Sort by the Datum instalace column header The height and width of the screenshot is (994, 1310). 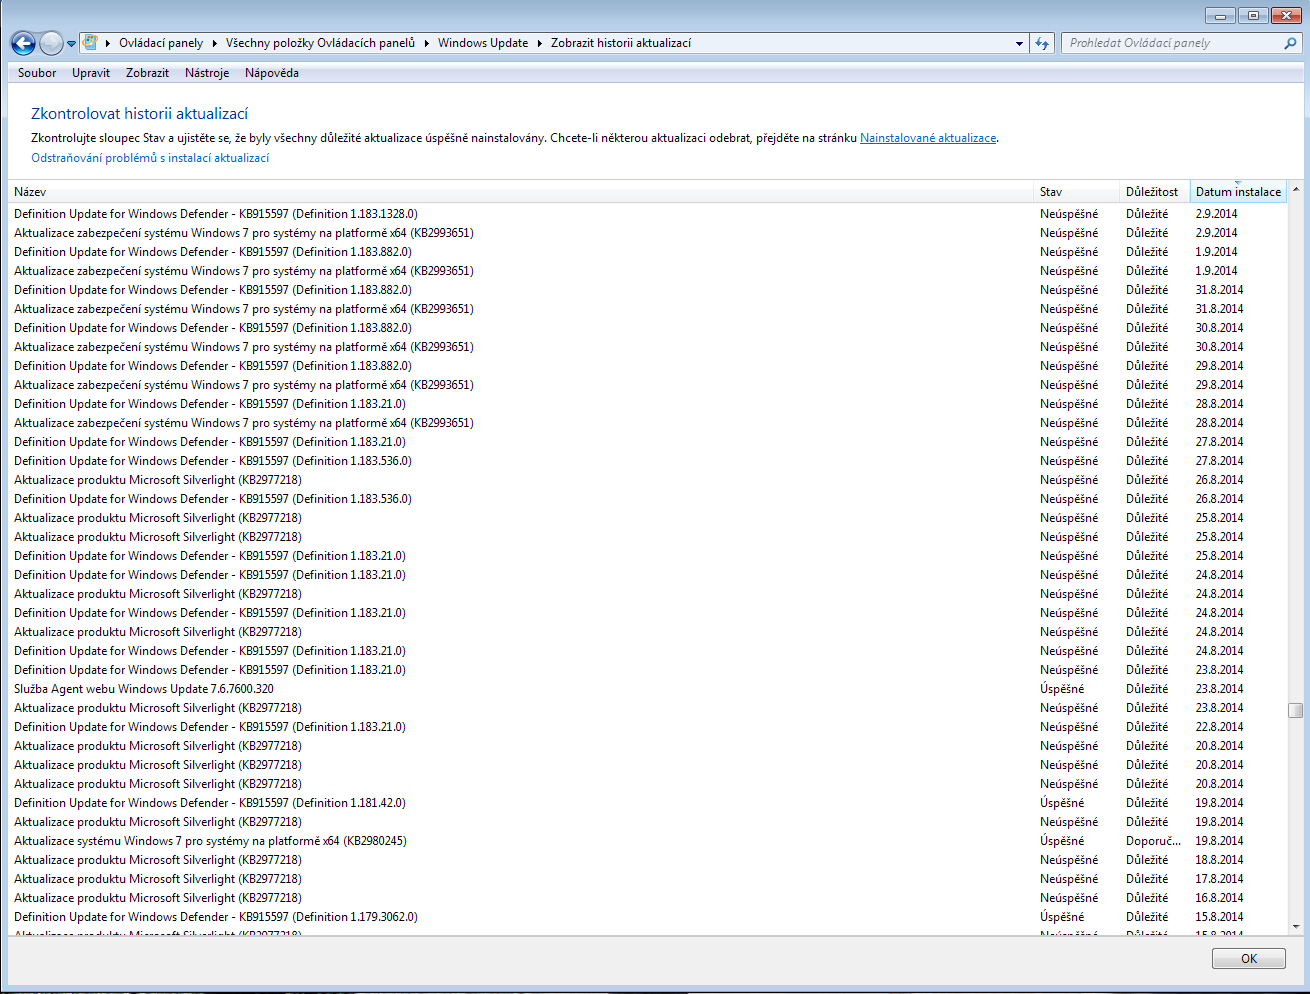(1238, 192)
